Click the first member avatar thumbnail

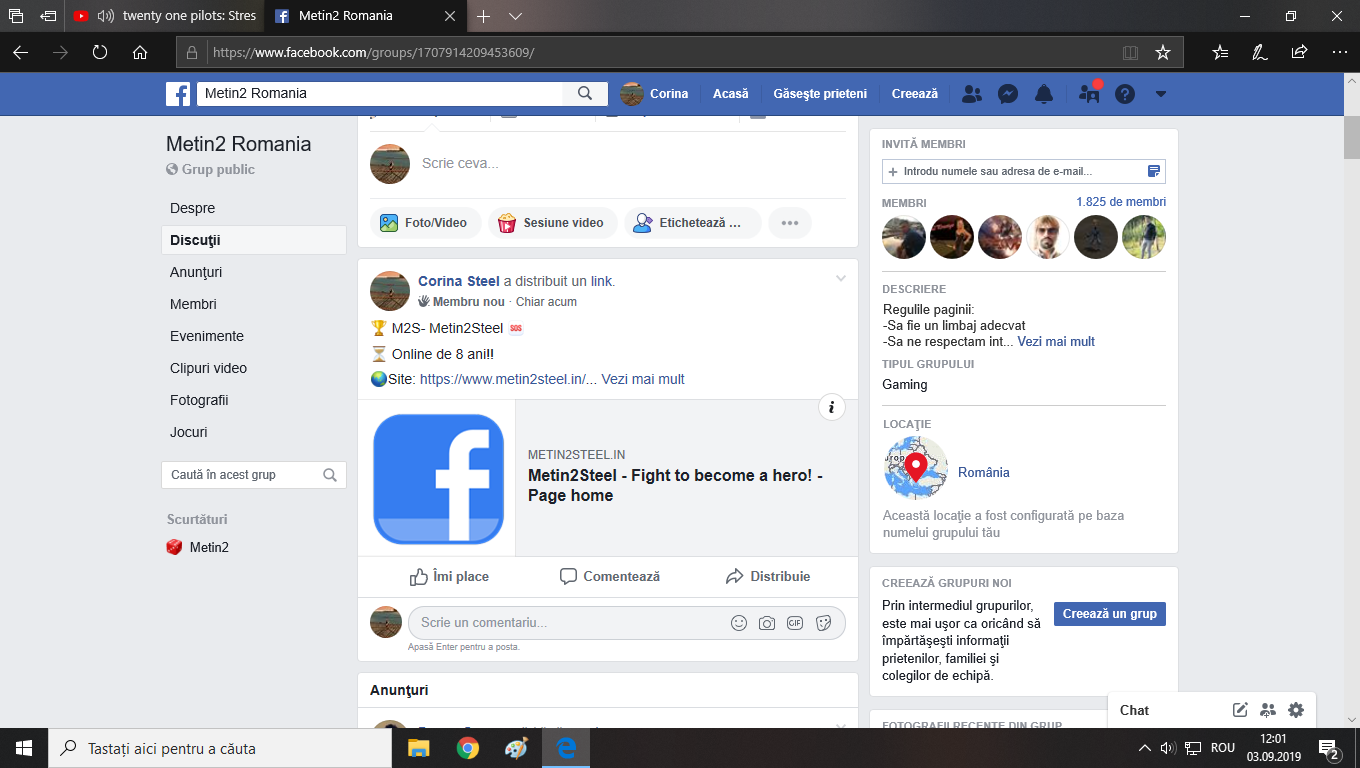click(904, 237)
